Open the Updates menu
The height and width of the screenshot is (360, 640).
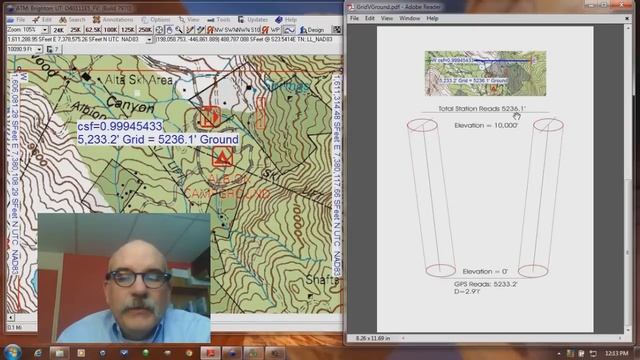(x=253, y=20)
